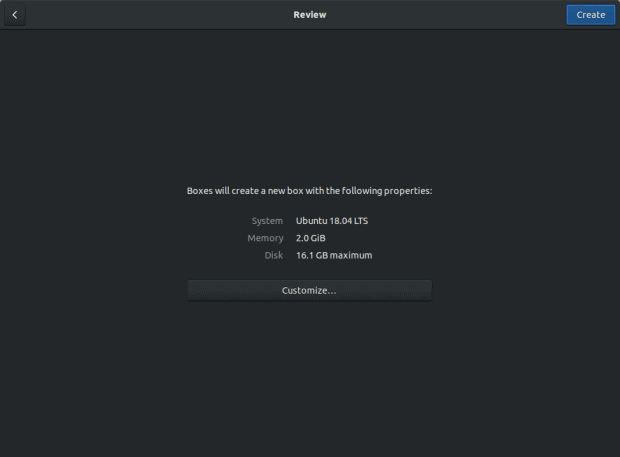Adjust box resources via Customize
The image size is (620, 457).
click(309, 291)
